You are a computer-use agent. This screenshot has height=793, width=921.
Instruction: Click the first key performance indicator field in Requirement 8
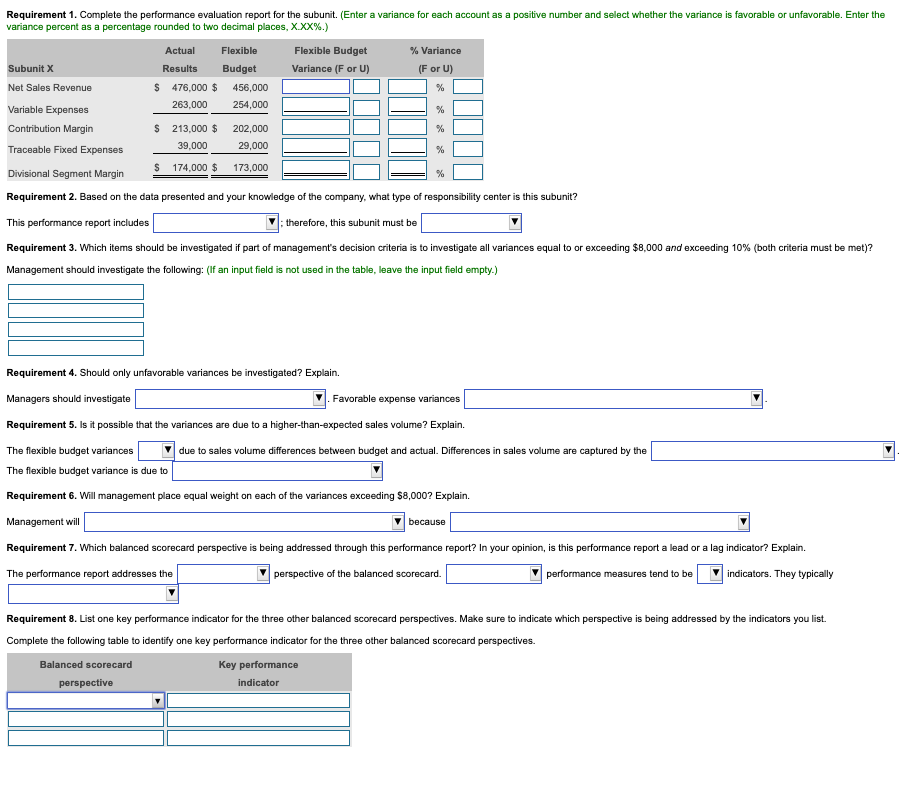[x=258, y=700]
